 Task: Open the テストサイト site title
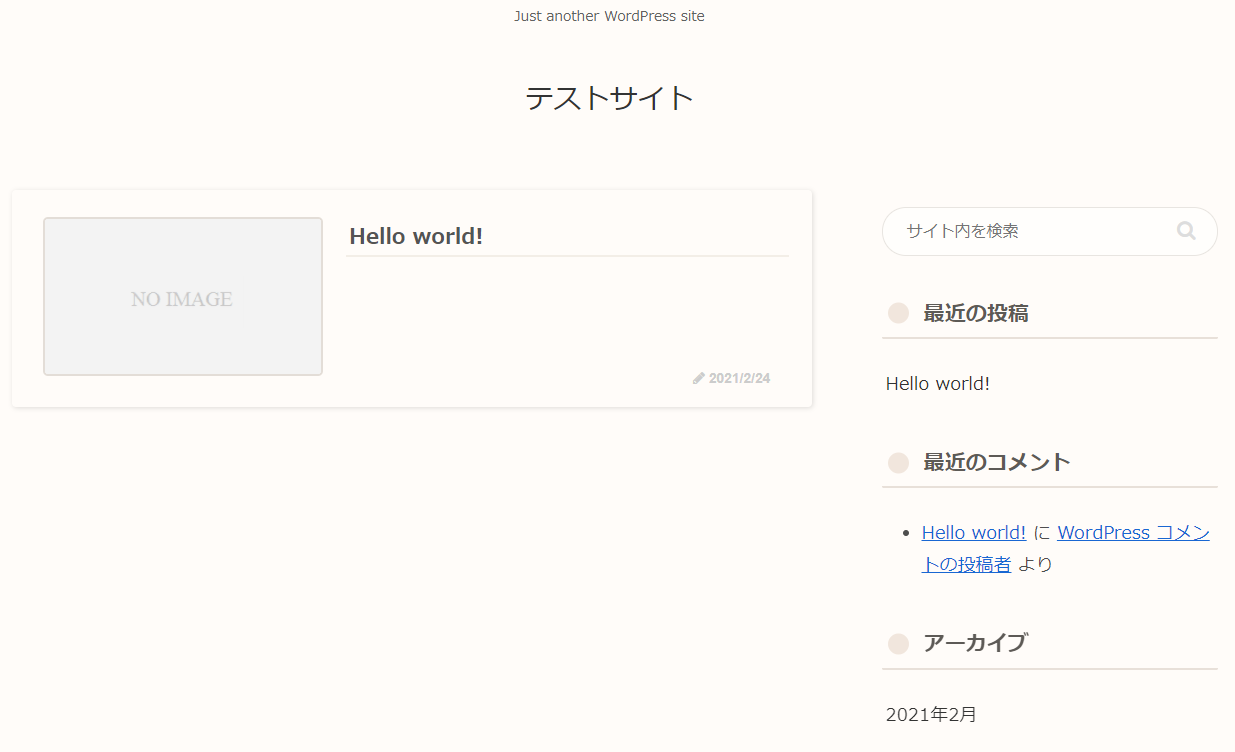[609, 98]
